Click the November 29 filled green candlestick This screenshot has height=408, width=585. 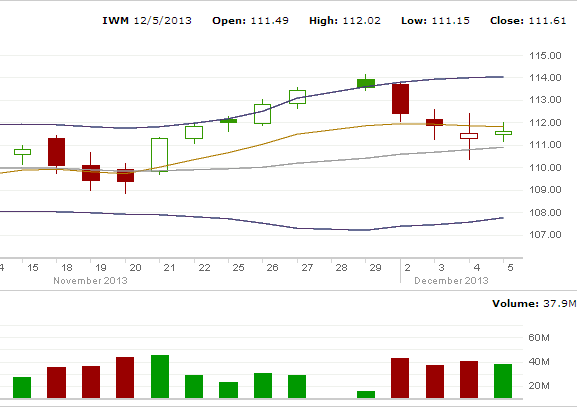366,83
